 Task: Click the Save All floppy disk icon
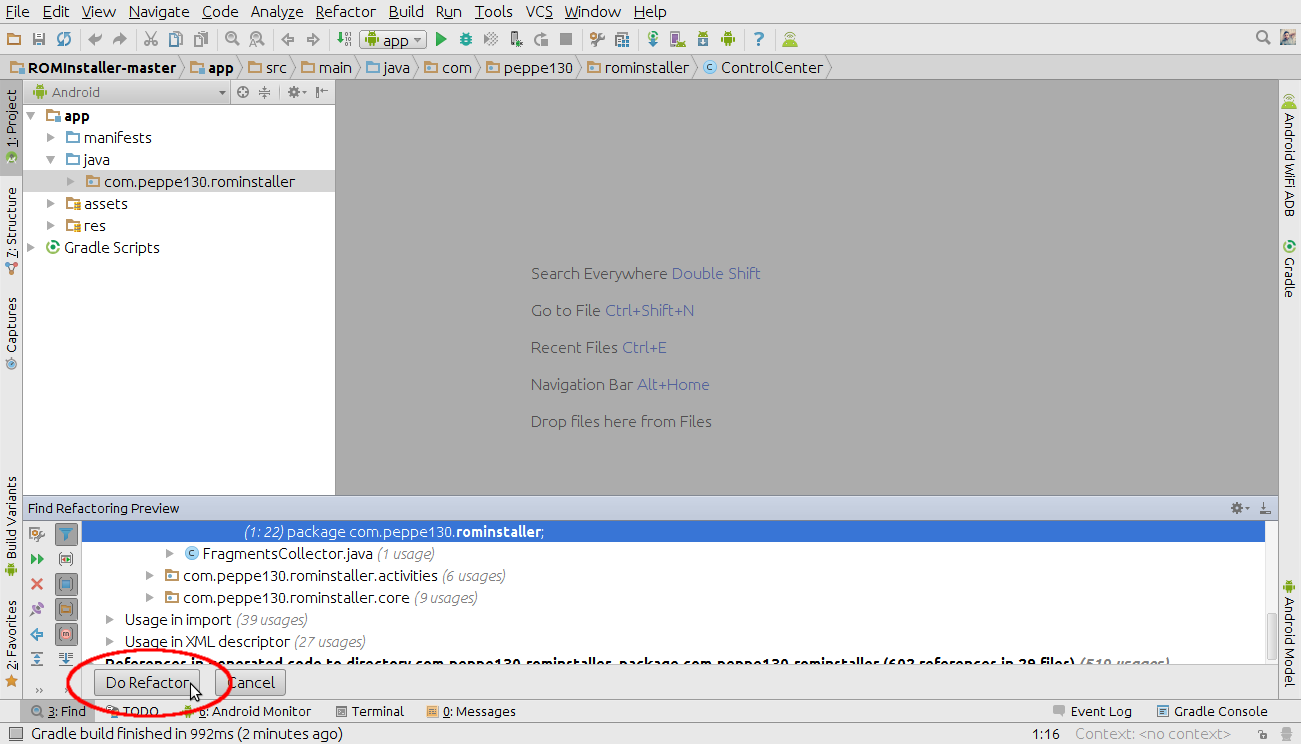pos(39,40)
